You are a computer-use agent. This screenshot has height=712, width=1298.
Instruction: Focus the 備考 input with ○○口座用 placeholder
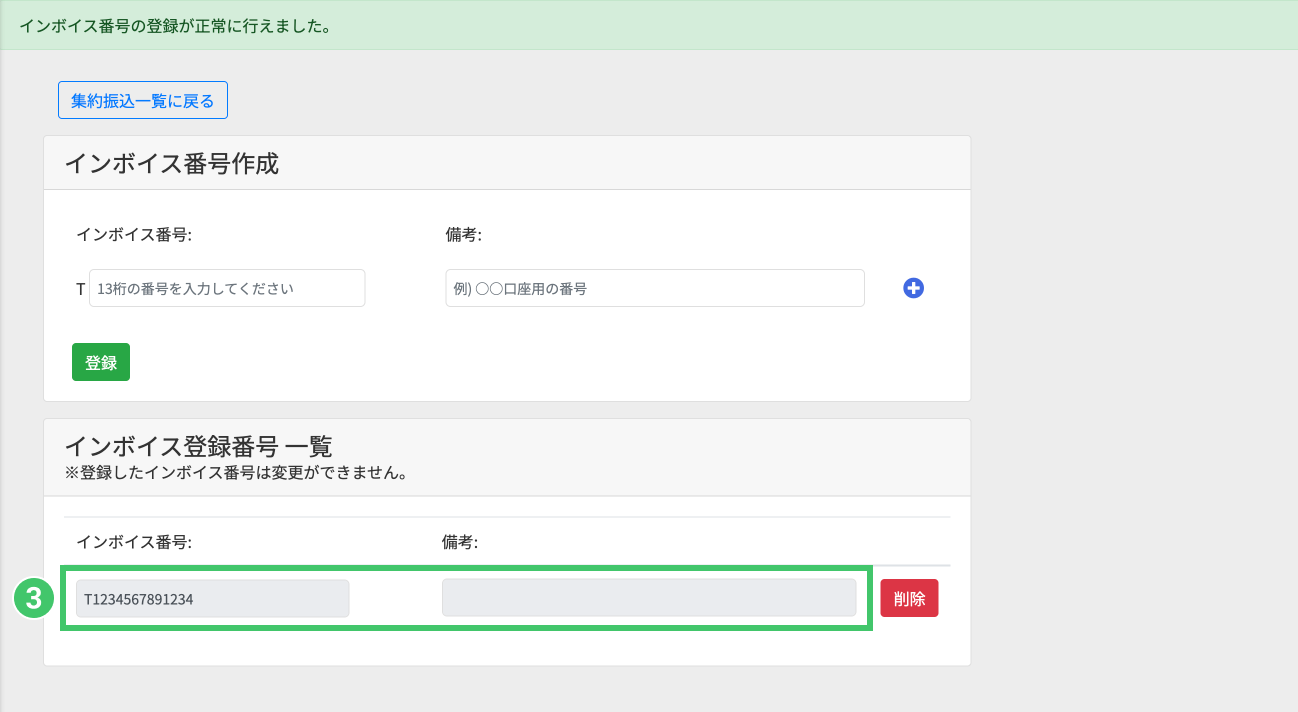coord(654,288)
